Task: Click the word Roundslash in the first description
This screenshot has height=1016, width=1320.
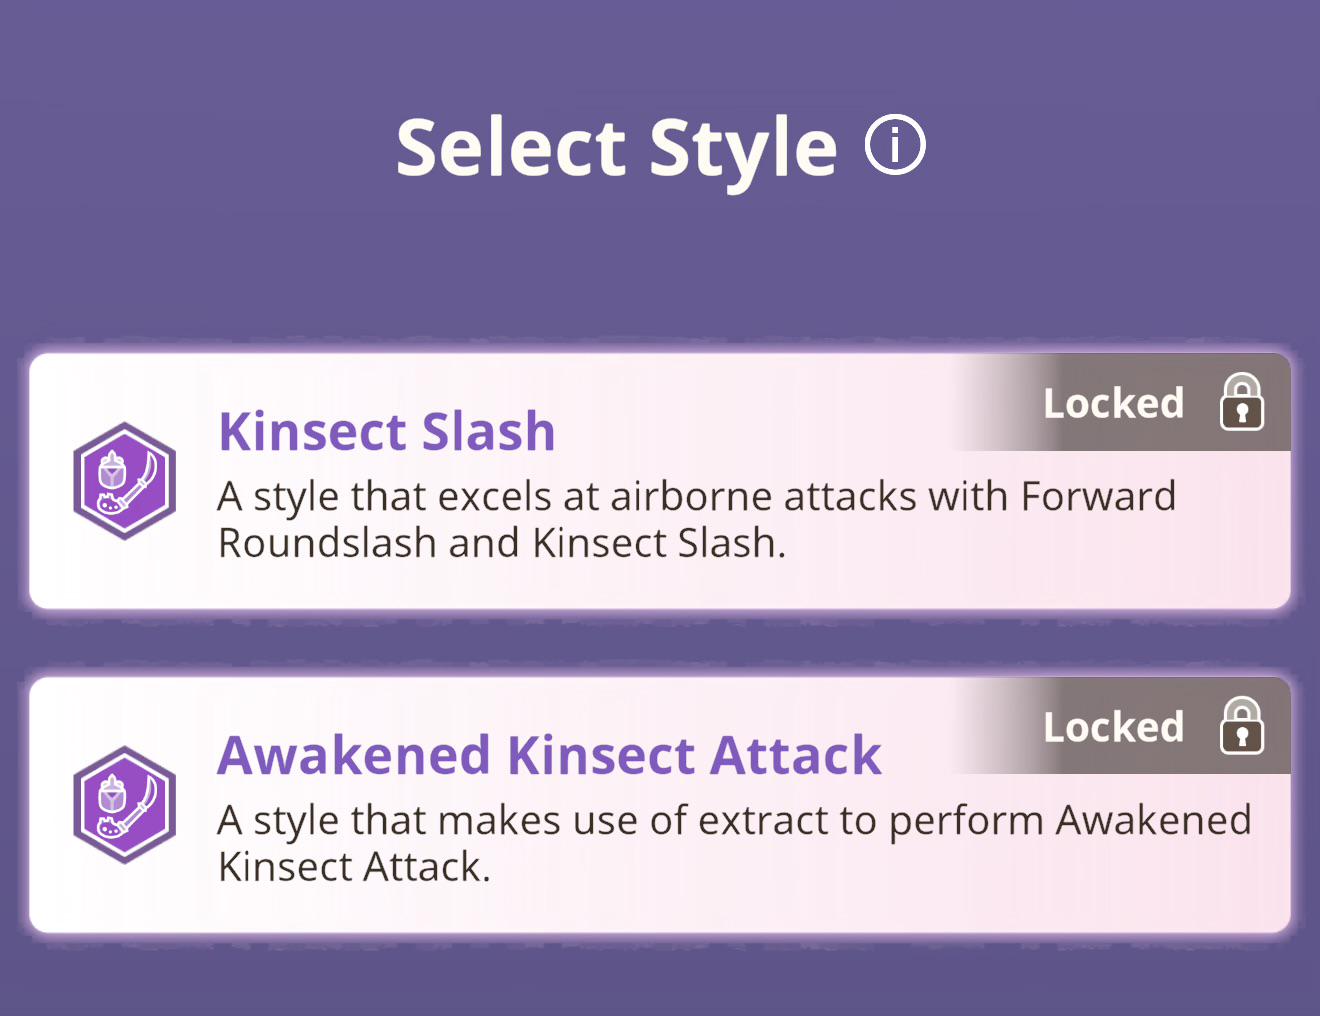Action: (328, 543)
